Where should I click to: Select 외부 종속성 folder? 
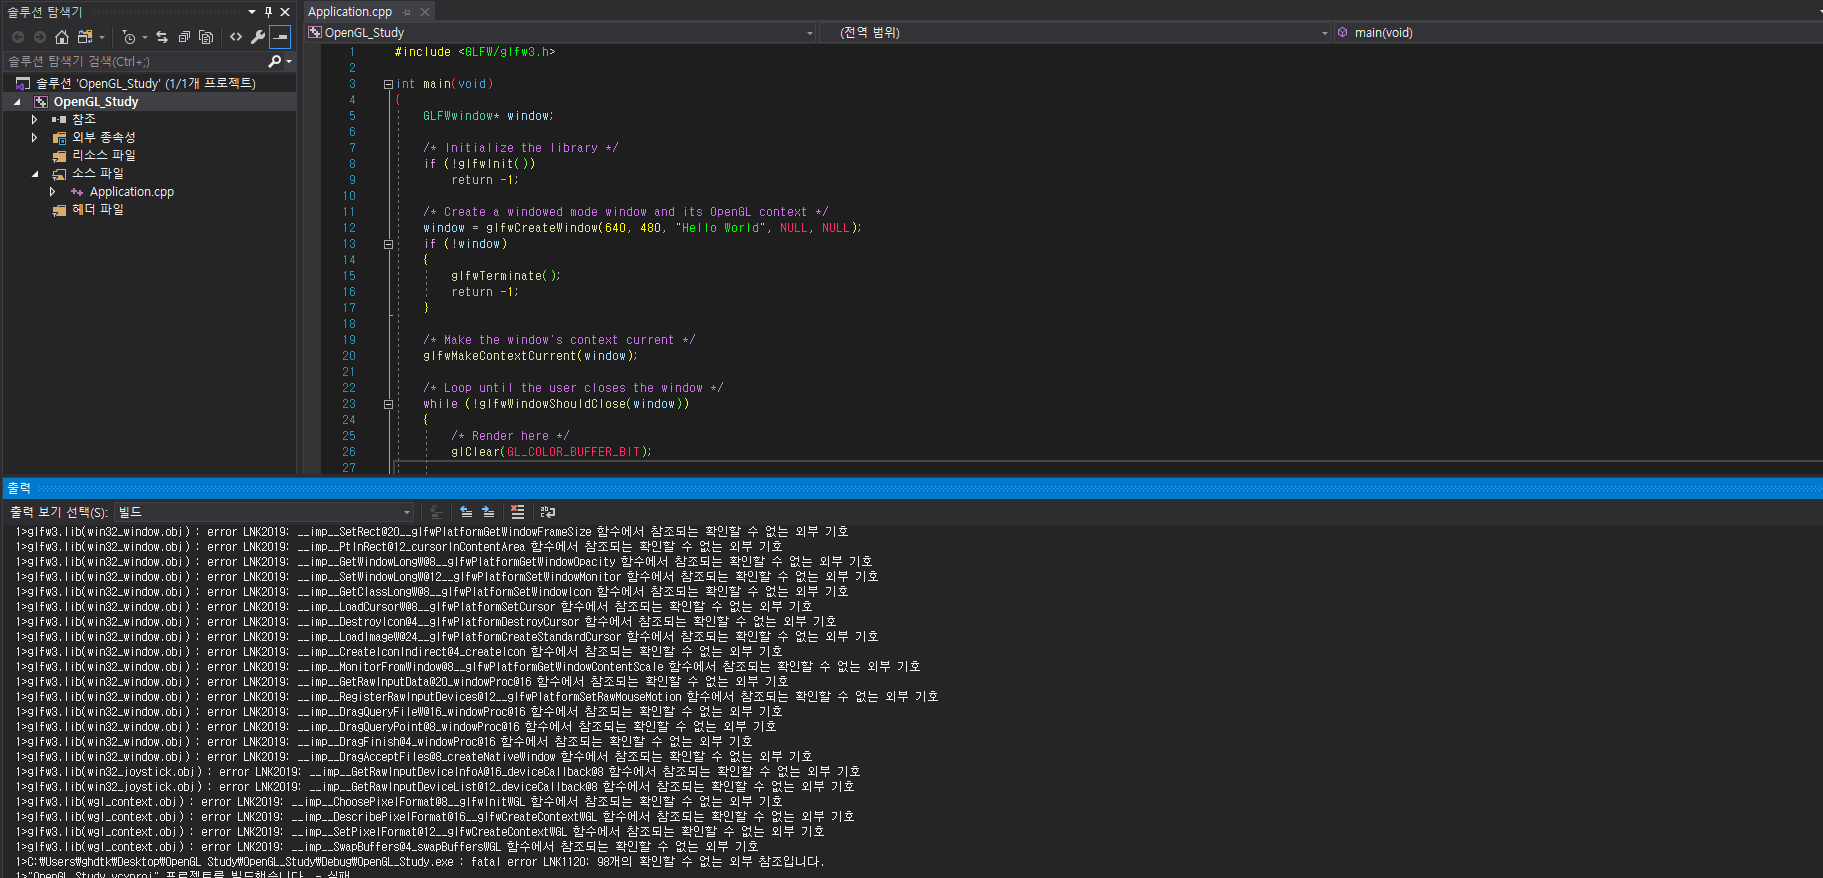103,138
